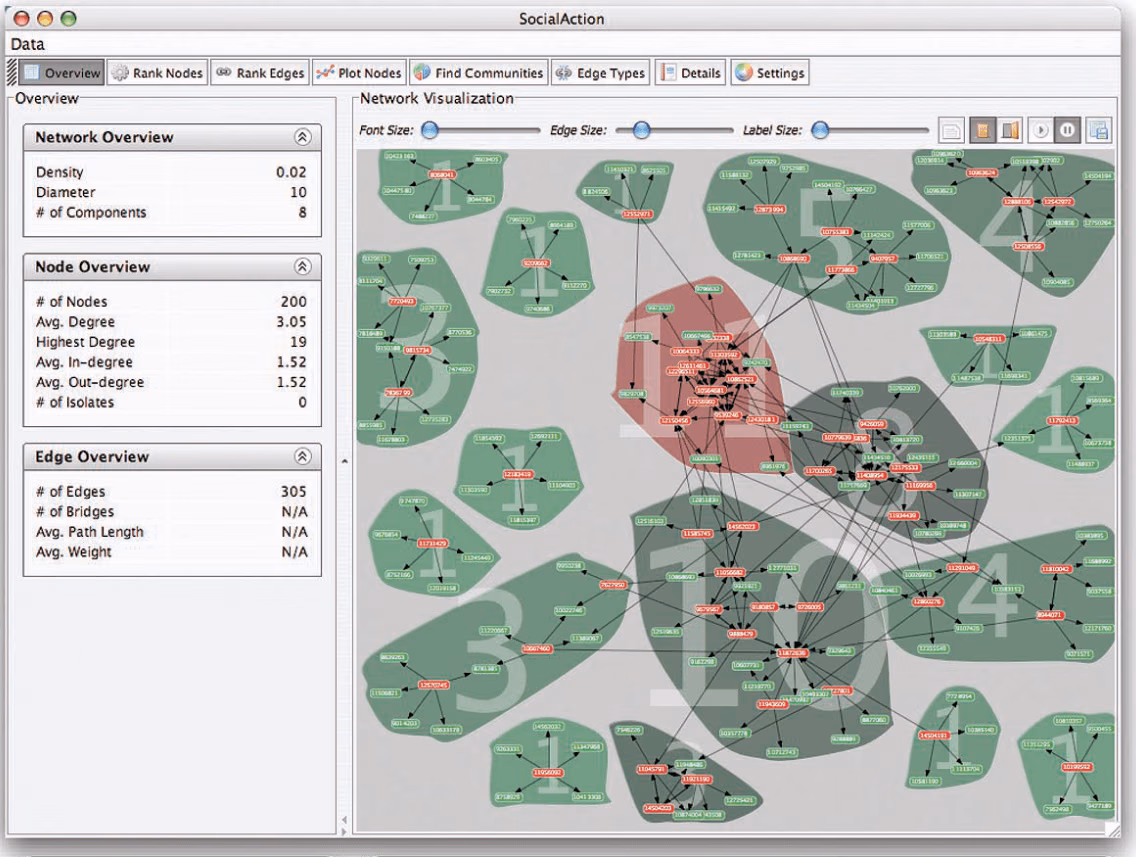Select Find Communities tool
1136x857 pixels.
[478, 72]
